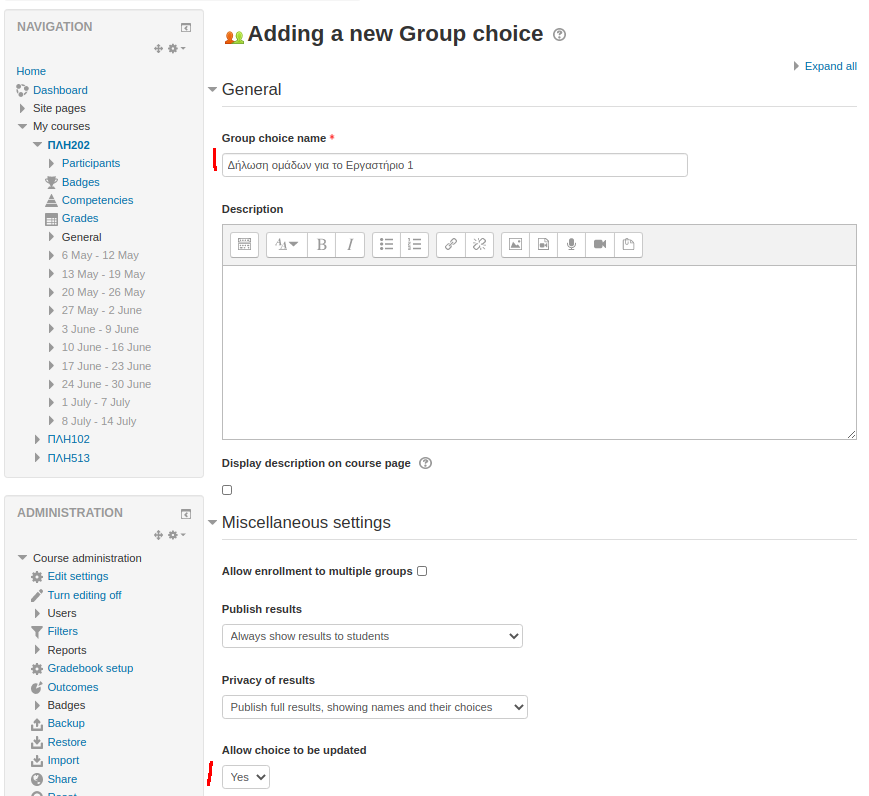This screenshot has height=796, width=869.
Task: Open Grades in navigation tree
Action: point(80,218)
